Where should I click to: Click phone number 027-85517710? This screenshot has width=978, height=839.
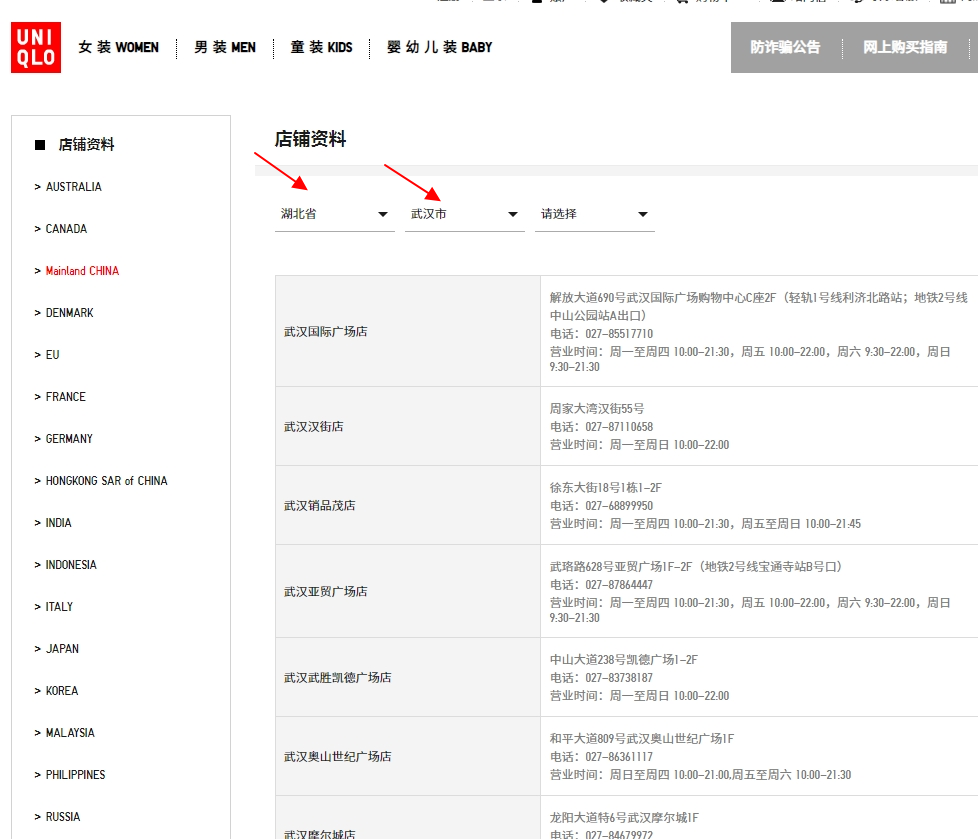pos(619,334)
